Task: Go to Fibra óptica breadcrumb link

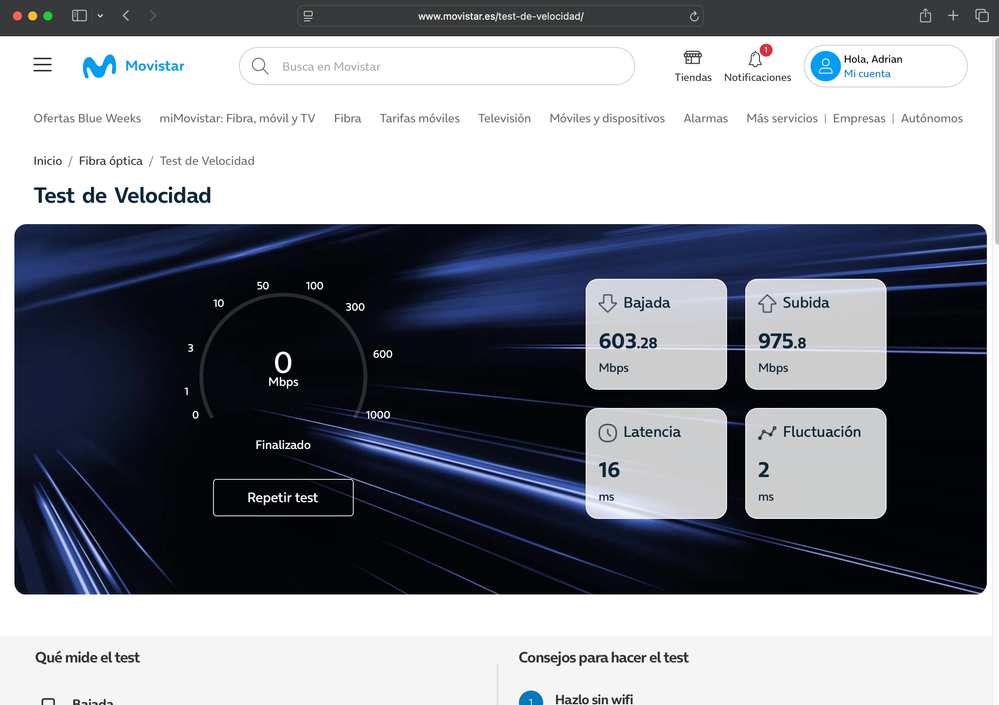Action: tap(113, 160)
